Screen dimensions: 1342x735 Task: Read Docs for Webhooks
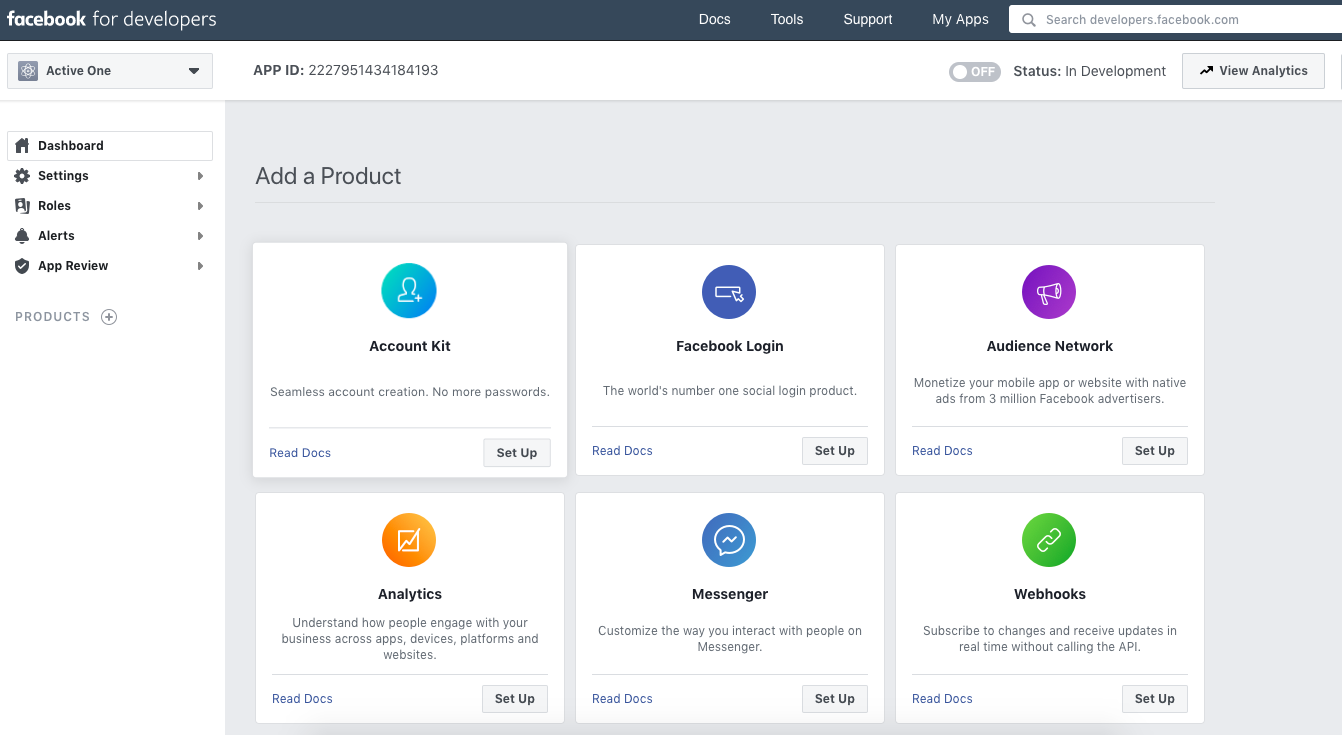942,699
